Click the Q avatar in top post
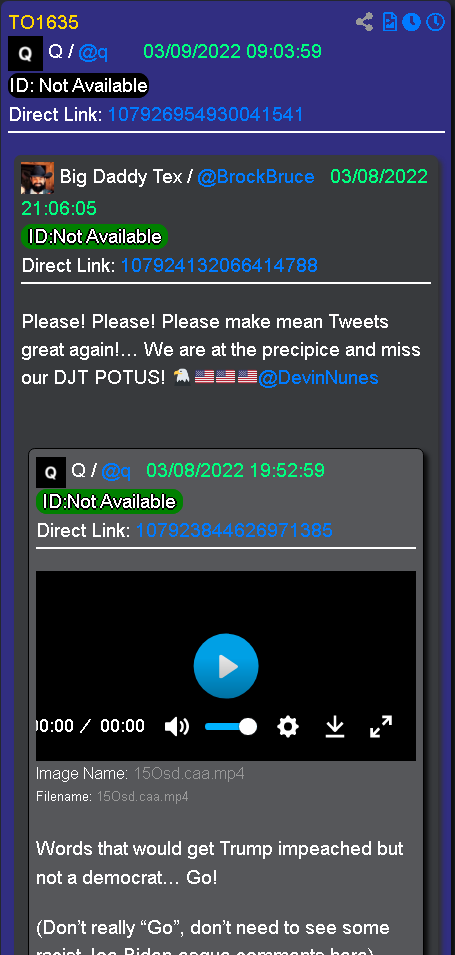The image size is (455, 955). pyautogui.click(x=25, y=53)
